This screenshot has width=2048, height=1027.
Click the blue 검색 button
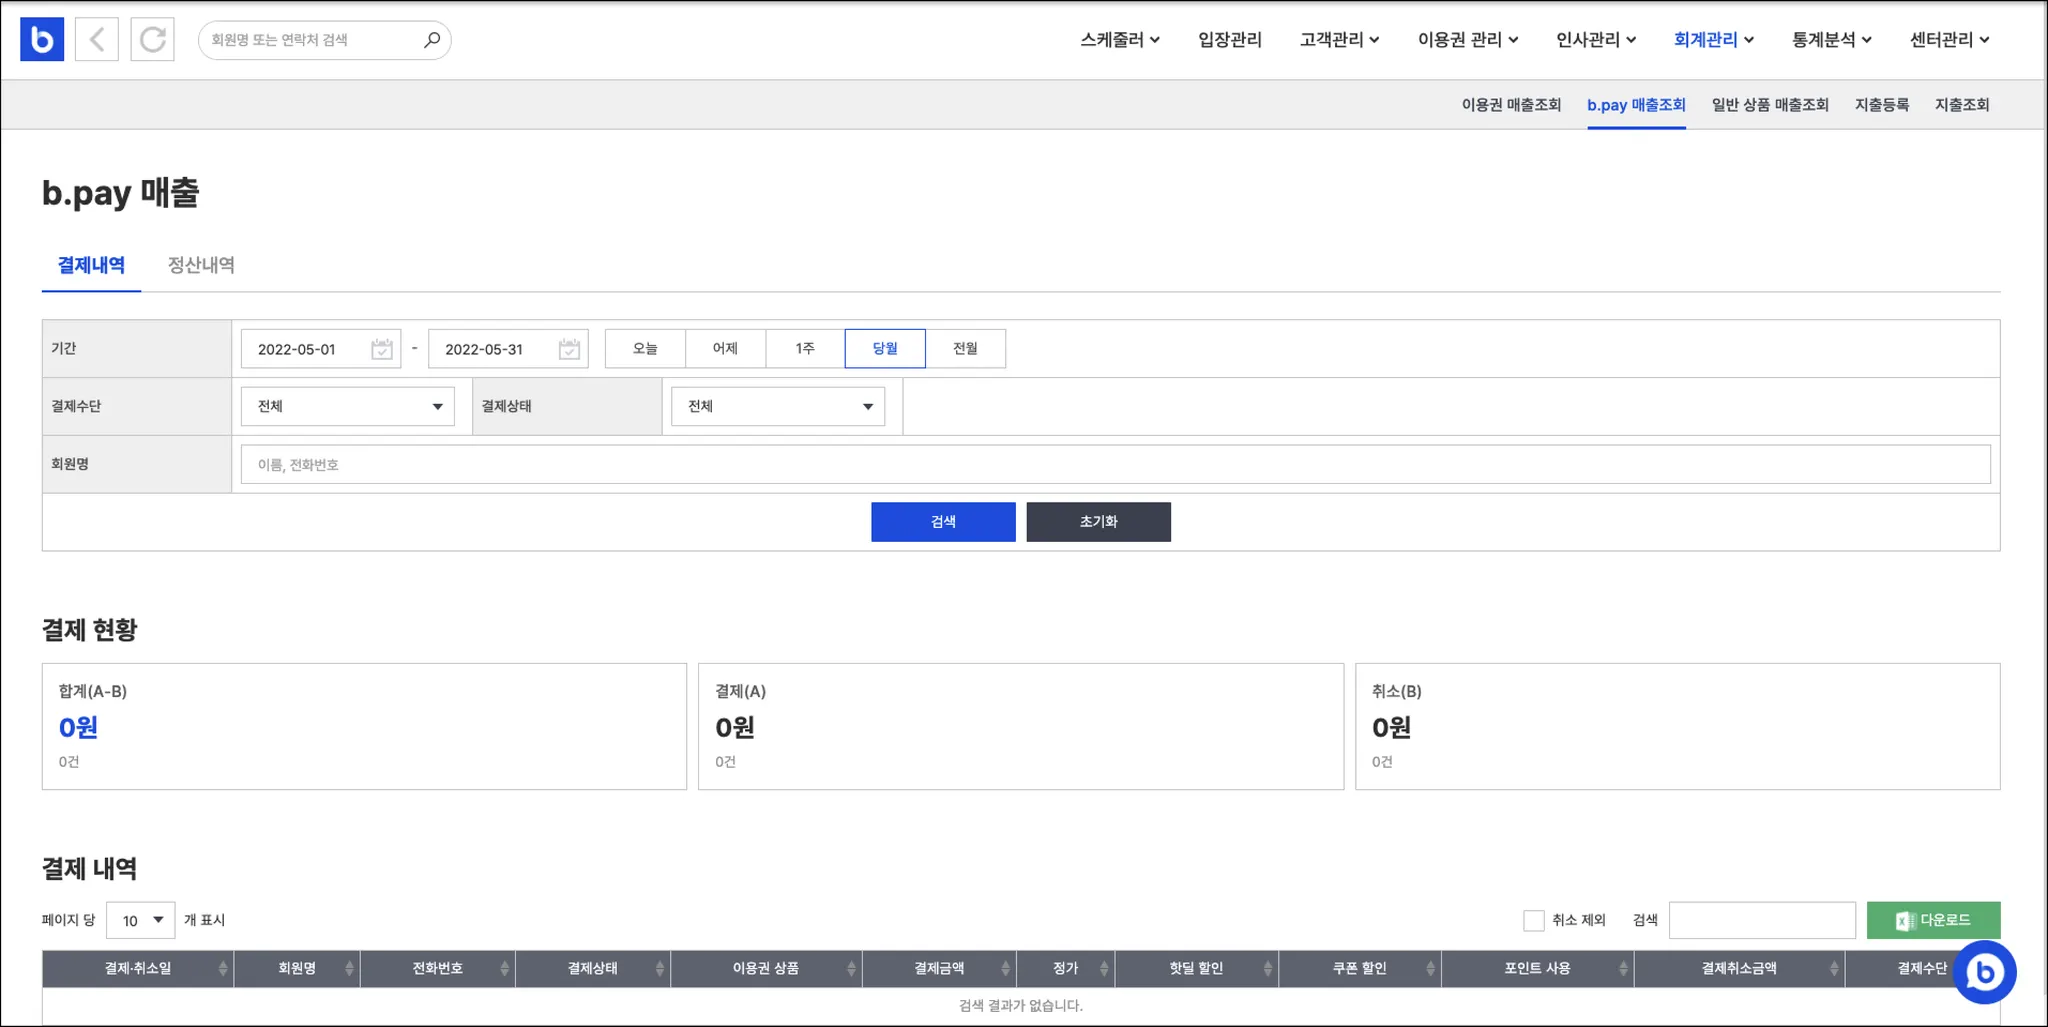tap(943, 522)
